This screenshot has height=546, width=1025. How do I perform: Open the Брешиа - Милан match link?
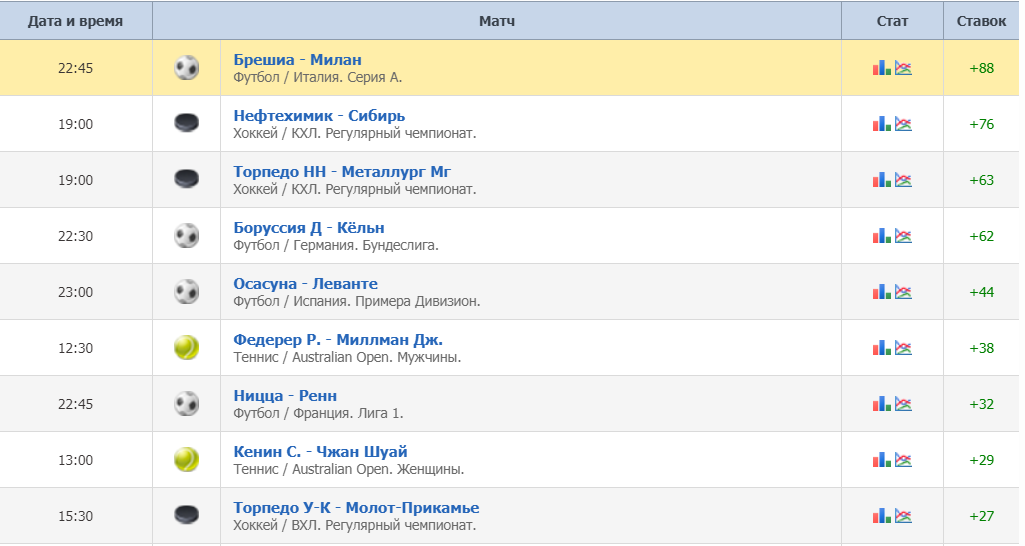click(297, 60)
